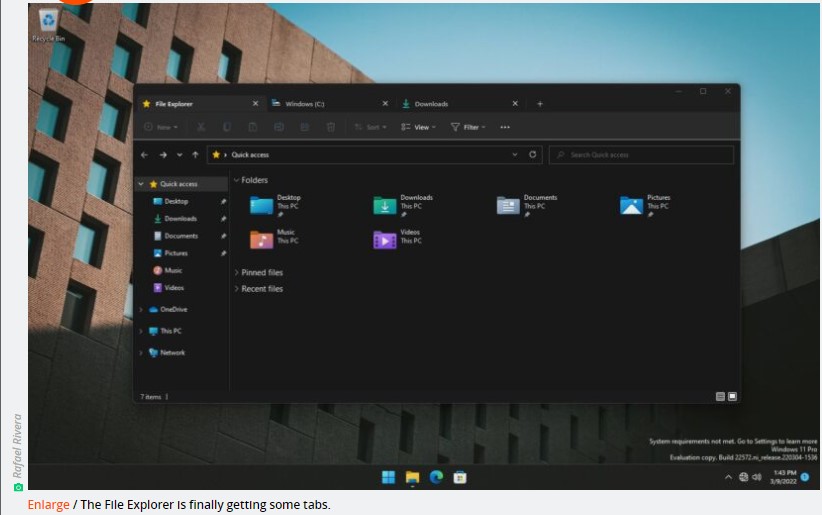Switch to large icons view in status bar

coord(732,396)
